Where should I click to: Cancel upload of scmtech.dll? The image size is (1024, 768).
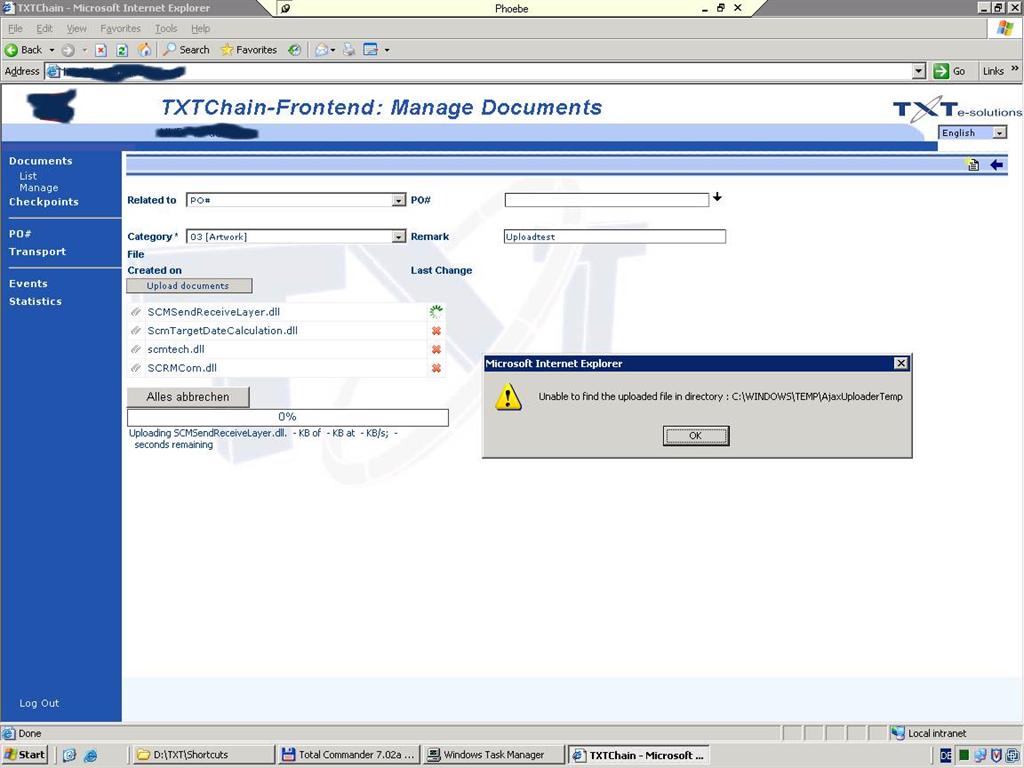point(436,349)
